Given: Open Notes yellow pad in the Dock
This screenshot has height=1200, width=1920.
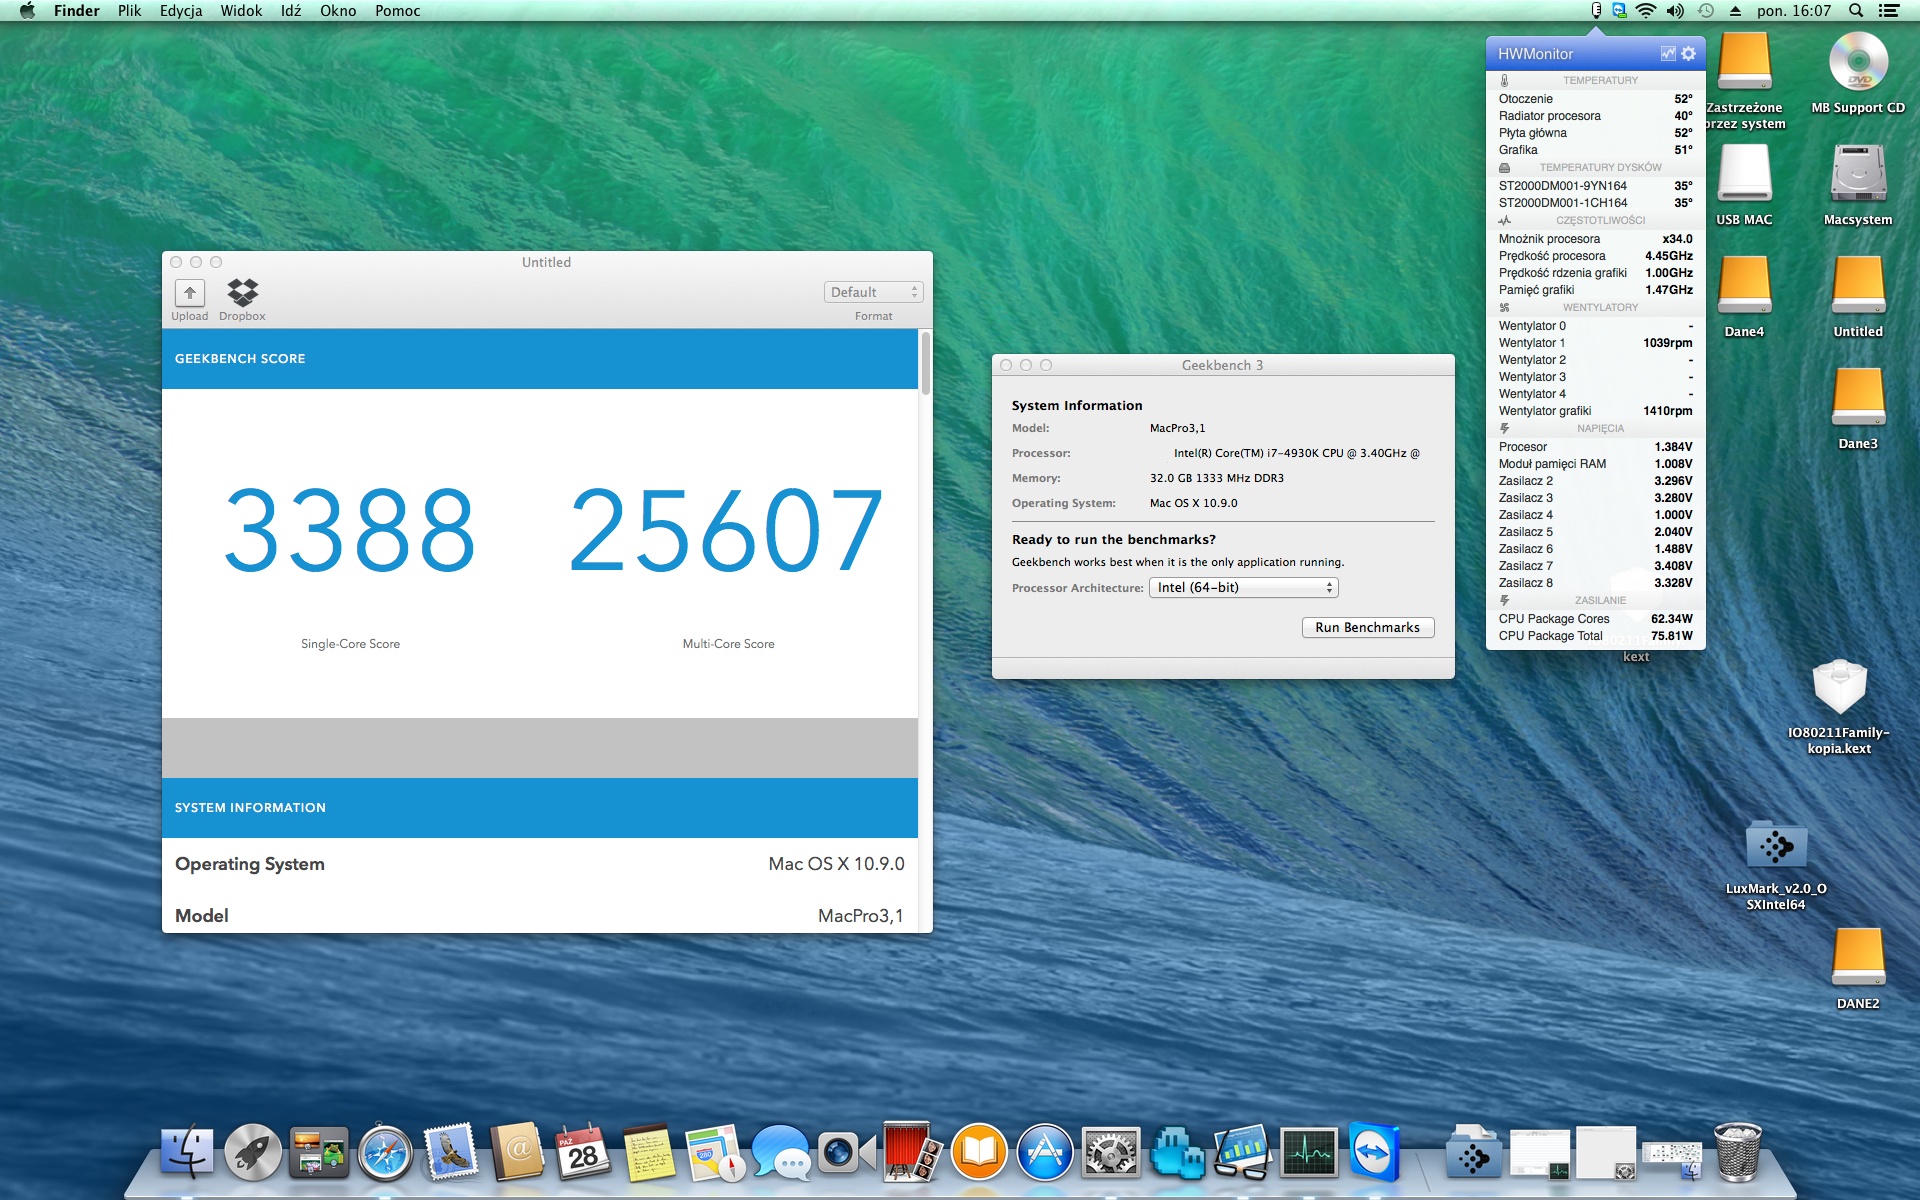Looking at the screenshot, I should click(x=648, y=1153).
